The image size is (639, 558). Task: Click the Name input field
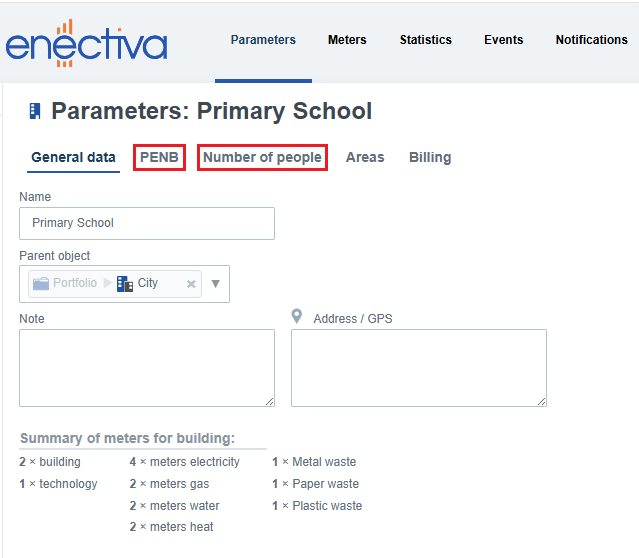click(147, 223)
